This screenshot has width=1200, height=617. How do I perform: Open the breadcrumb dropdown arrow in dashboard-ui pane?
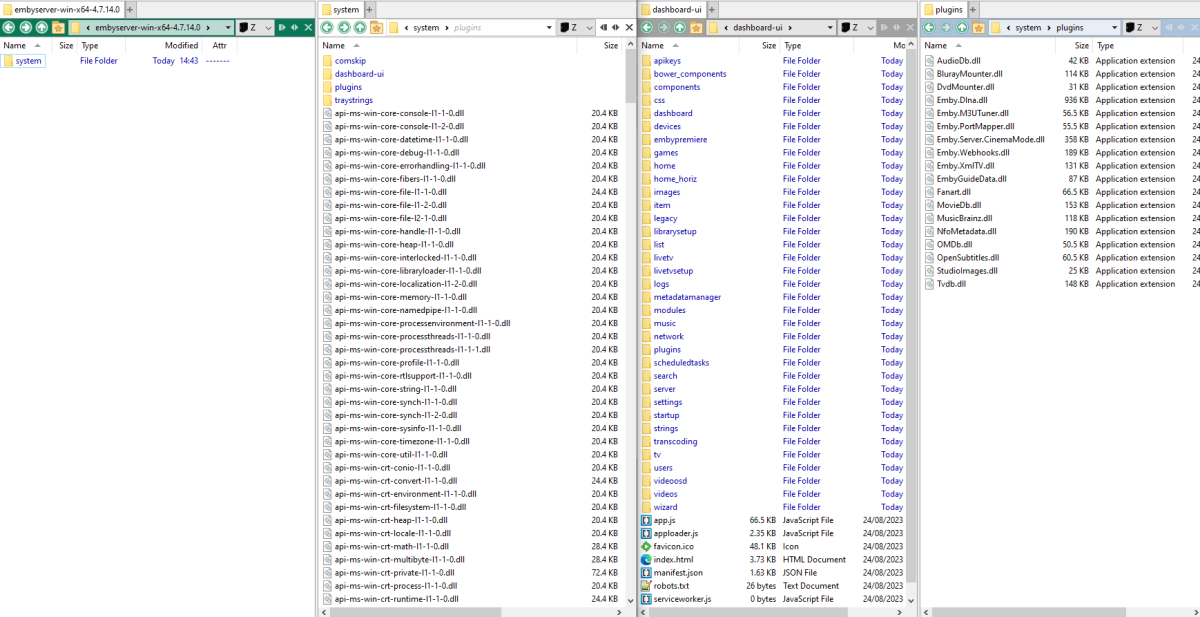point(830,27)
